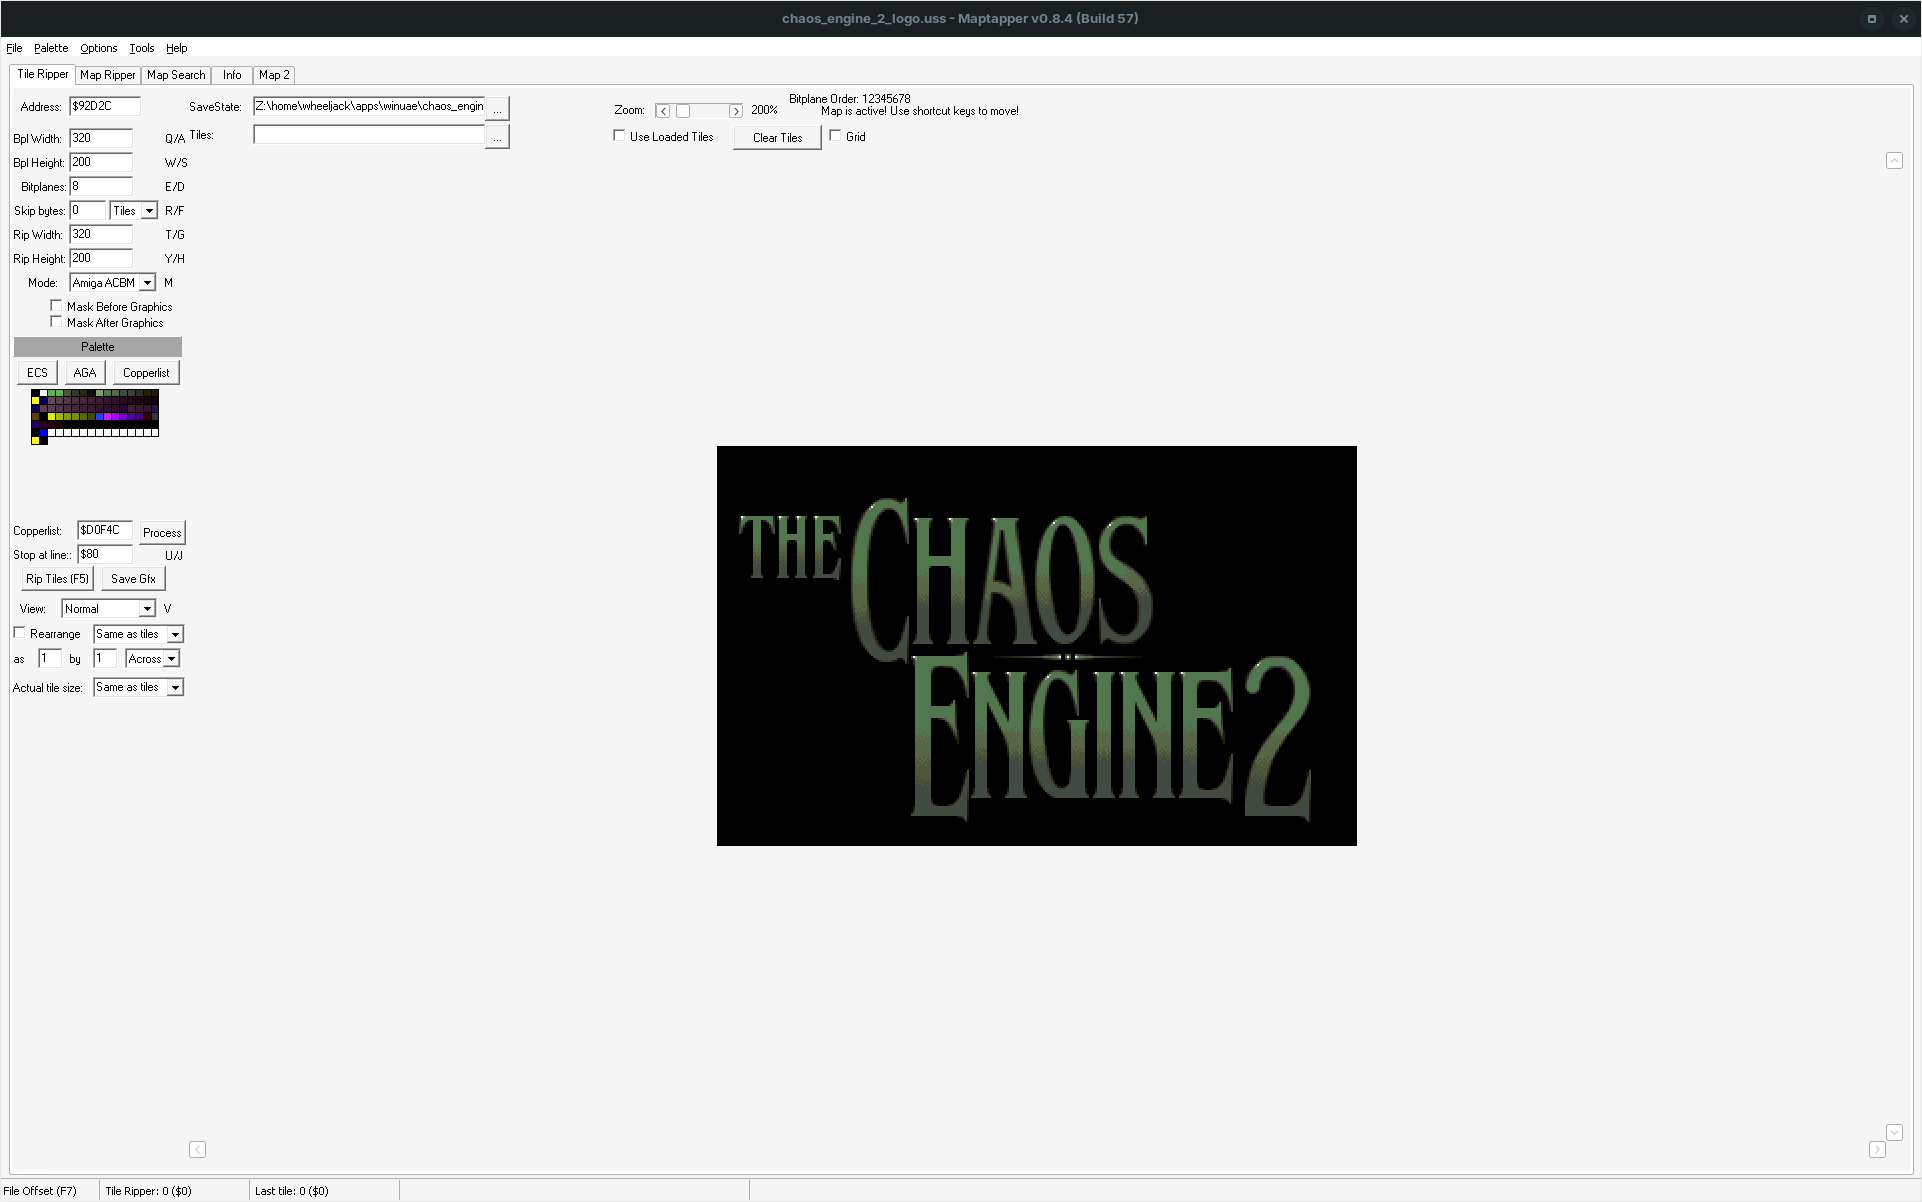
Task: Click the Bpl Height field
Action: [101, 162]
